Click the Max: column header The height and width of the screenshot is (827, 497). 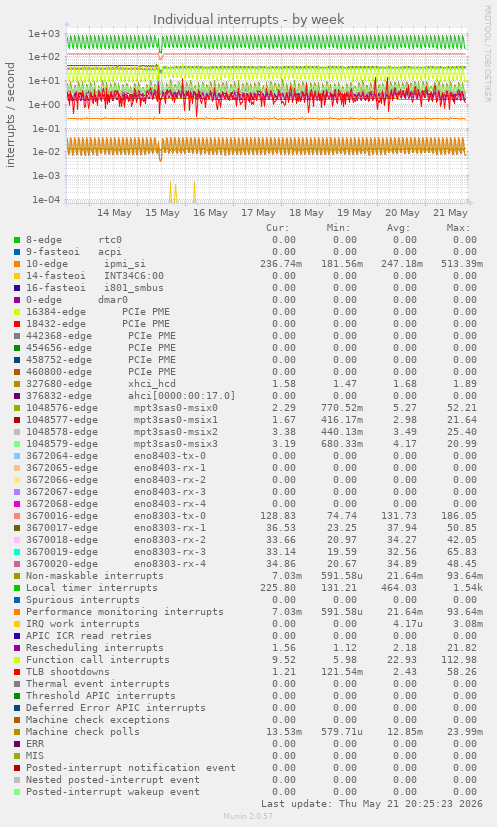pos(457,228)
